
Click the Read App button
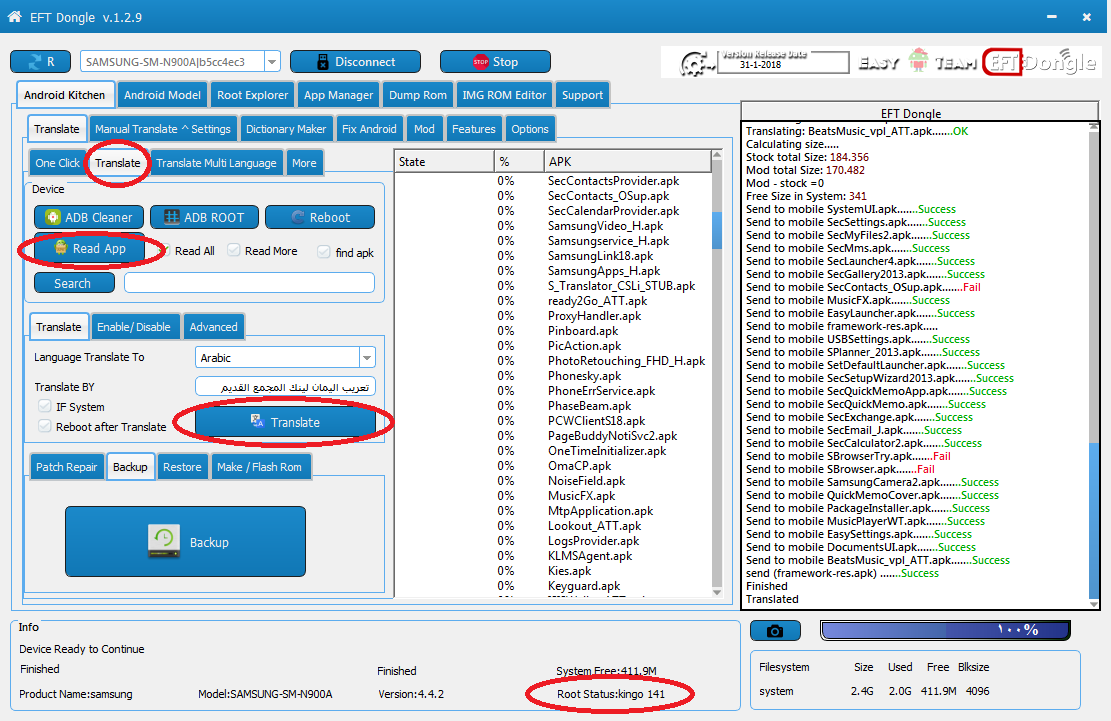(89, 248)
